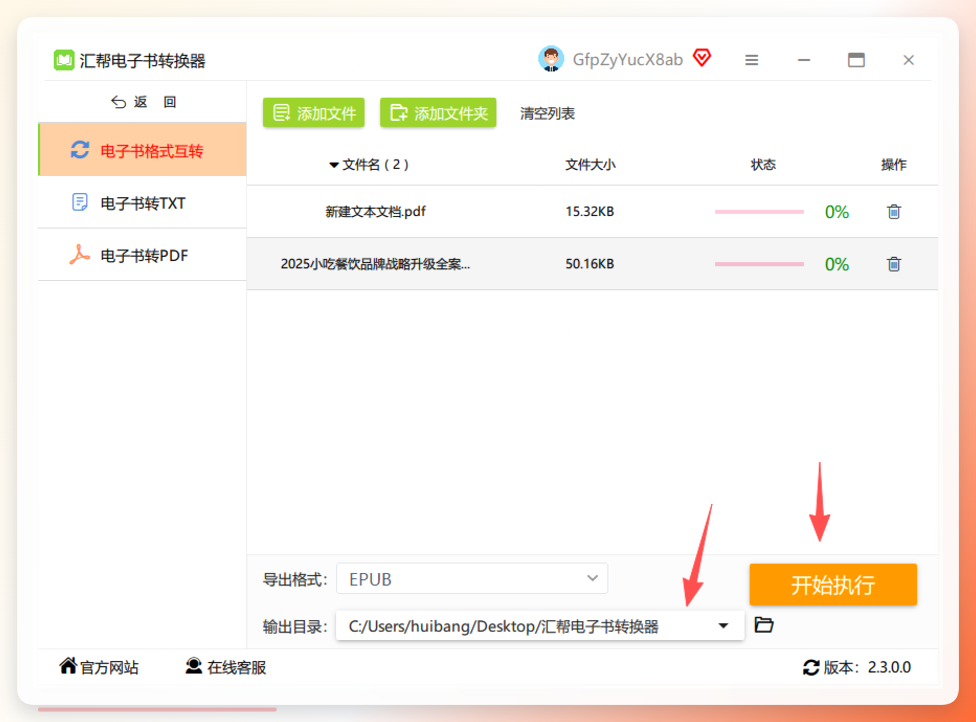Toggle sort arrow on 文件名 header
976x722 pixels.
point(334,165)
